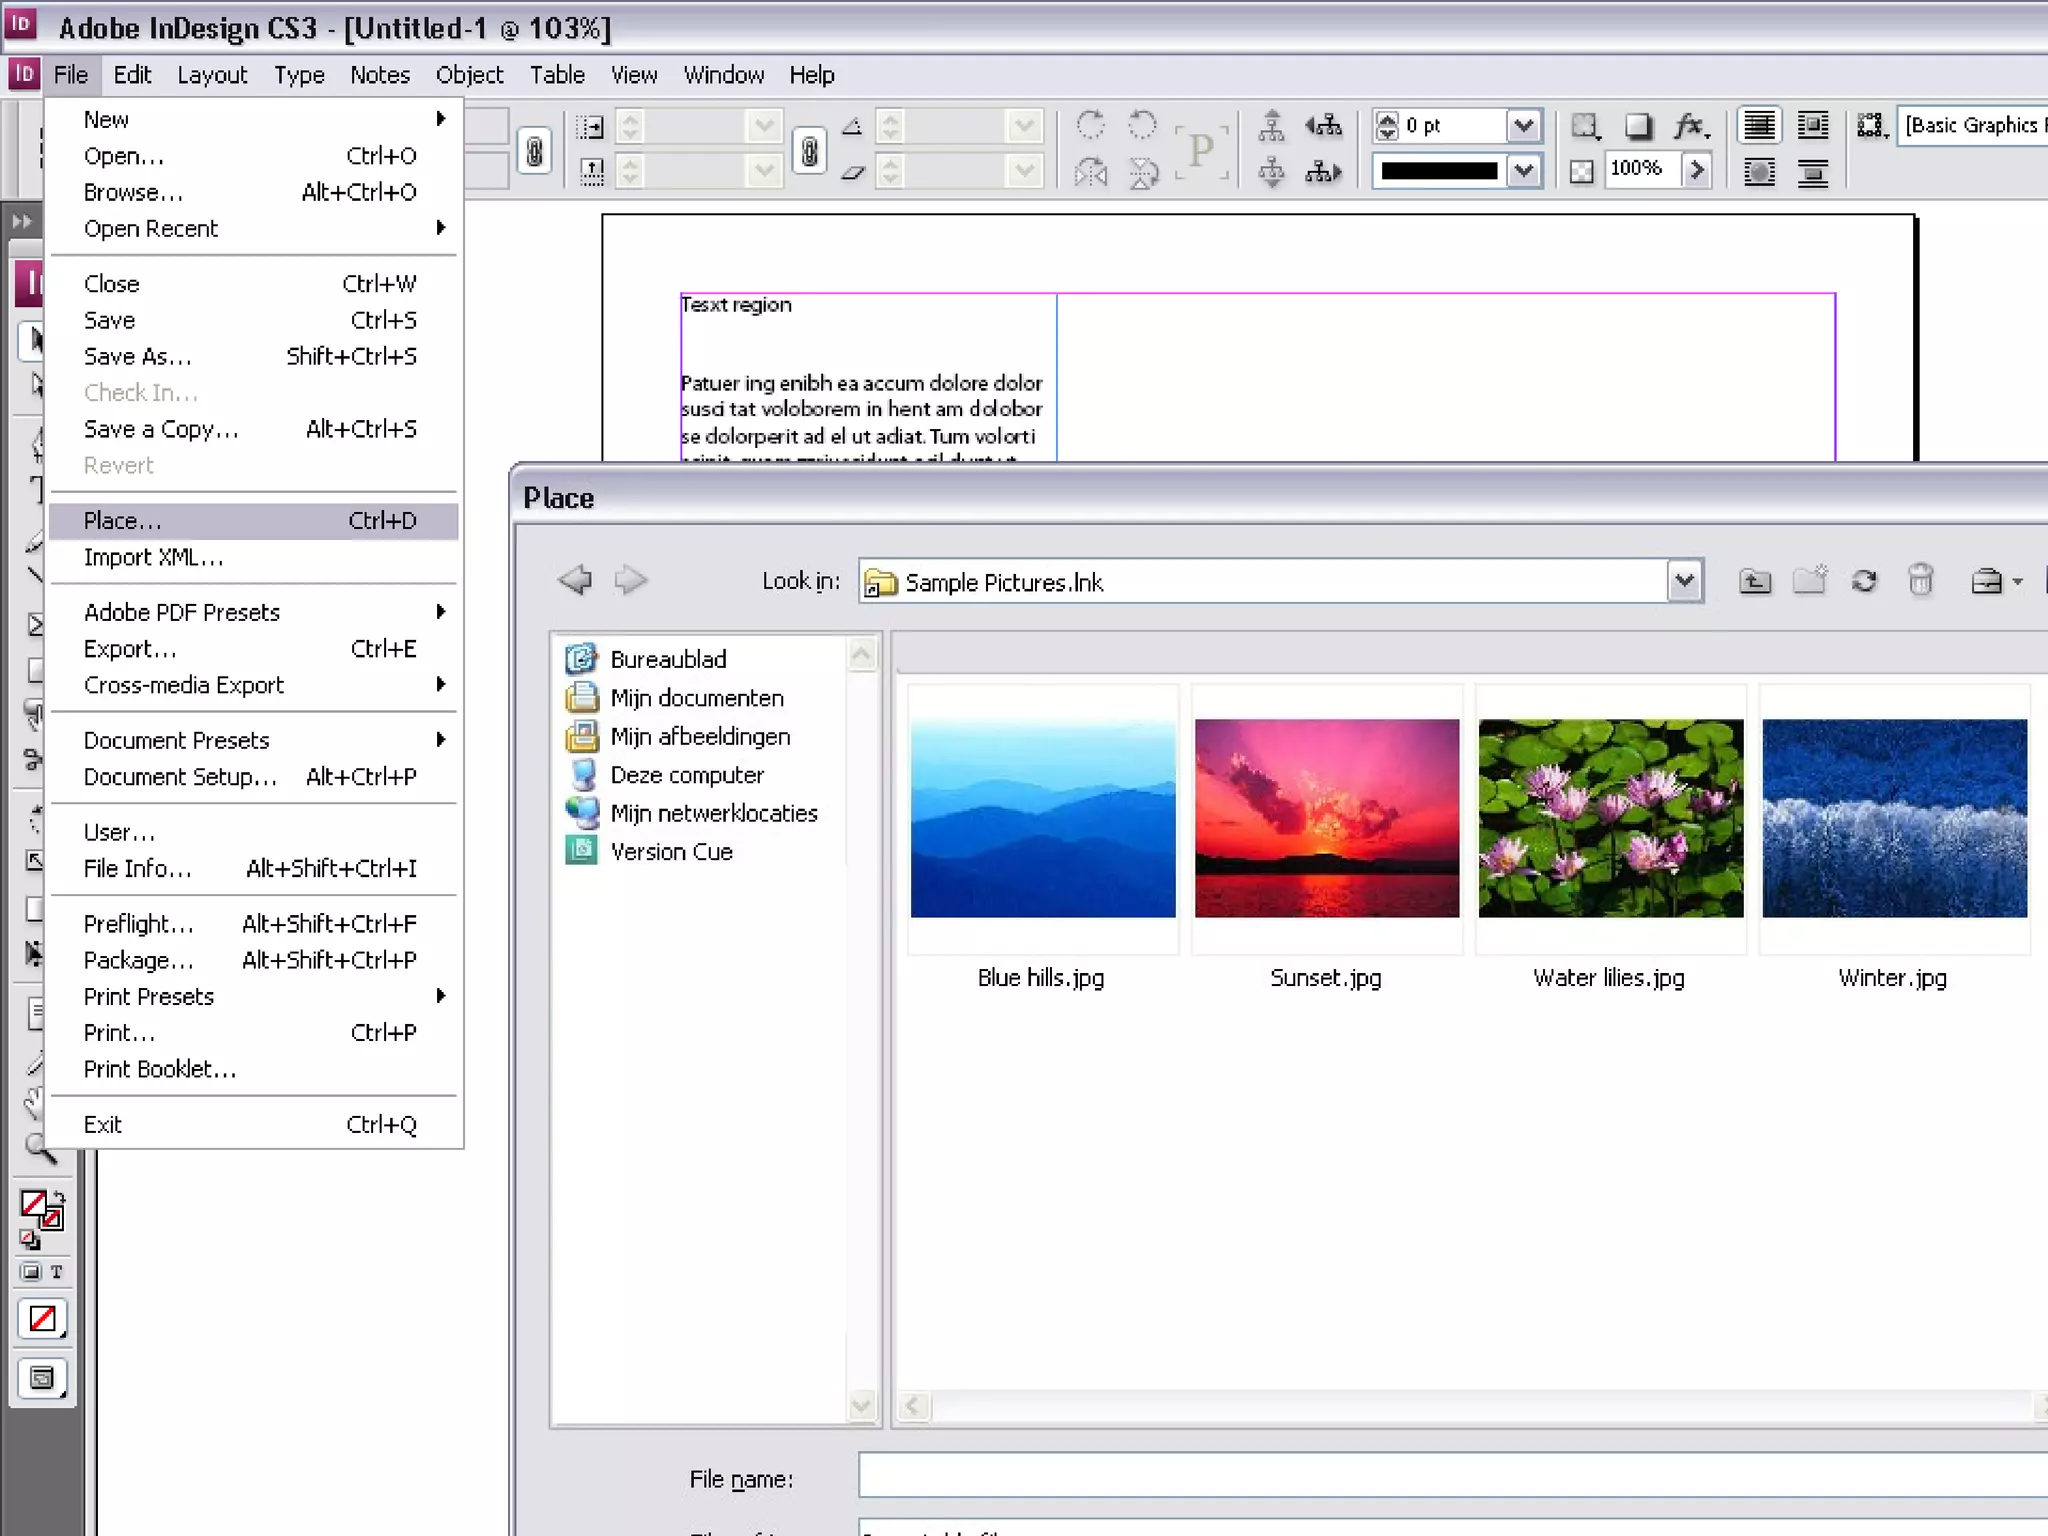This screenshot has height=1536, width=2048.
Task: Toggle formatting affects text T button
Action: tap(57, 1272)
